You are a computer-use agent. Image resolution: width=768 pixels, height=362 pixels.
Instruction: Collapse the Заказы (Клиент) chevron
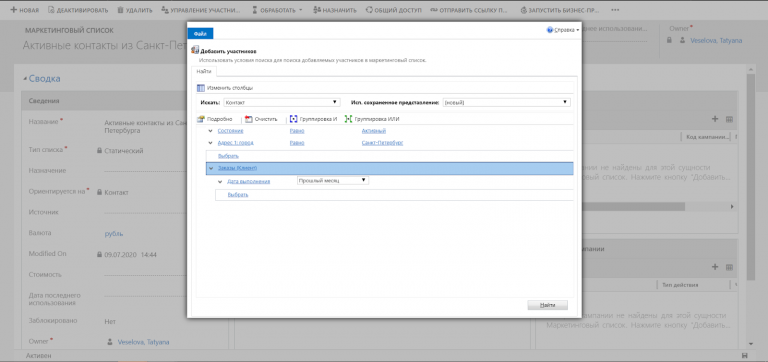pos(210,168)
